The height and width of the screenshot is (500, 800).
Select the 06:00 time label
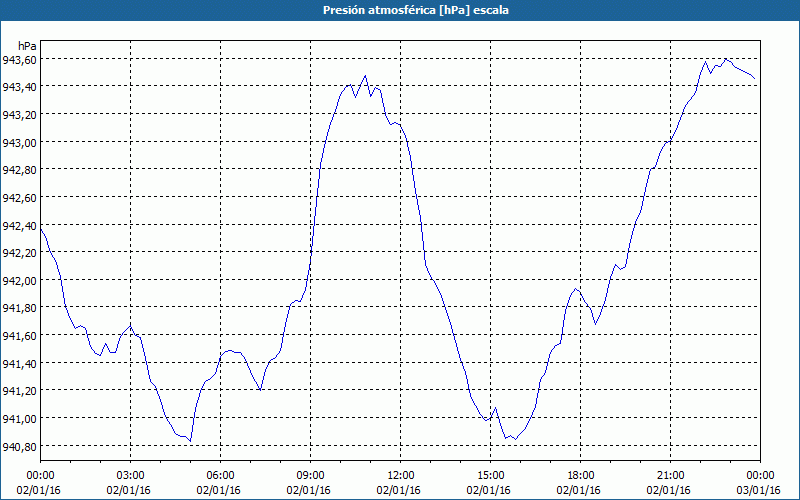pyautogui.click(x=220, y=476)
